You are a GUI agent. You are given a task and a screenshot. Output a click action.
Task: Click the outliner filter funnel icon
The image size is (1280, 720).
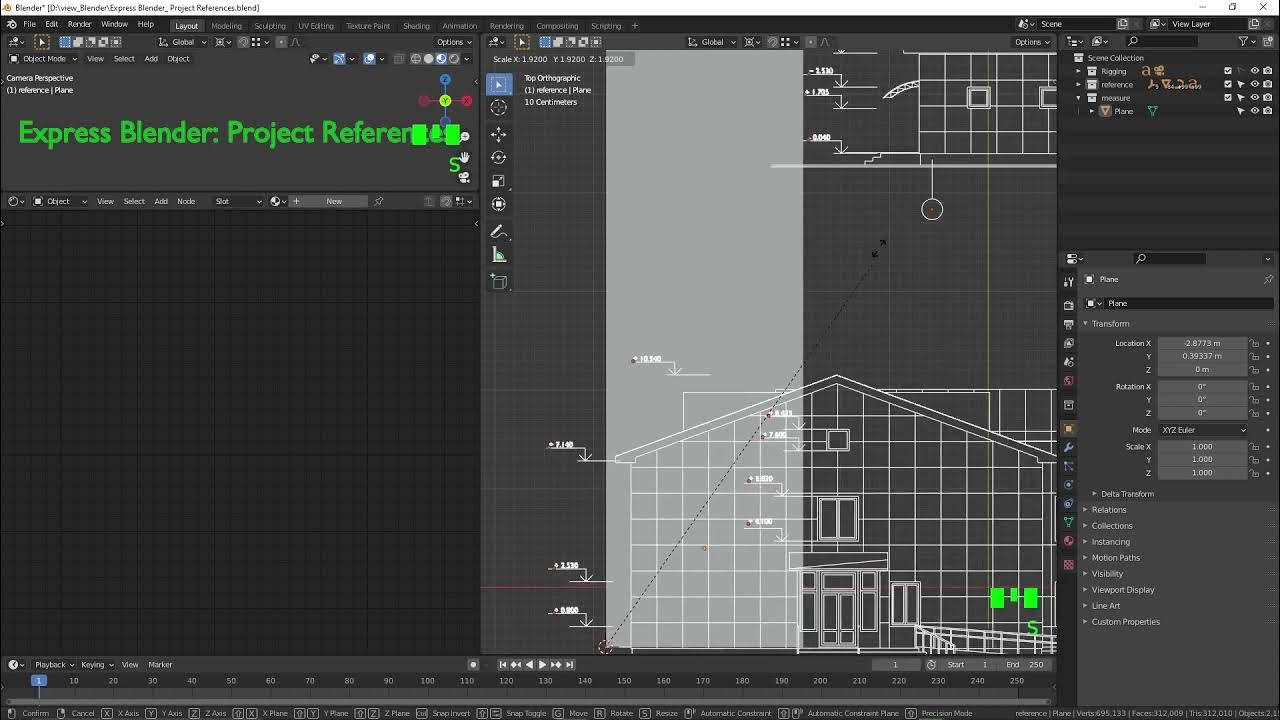coord(1243,41)
